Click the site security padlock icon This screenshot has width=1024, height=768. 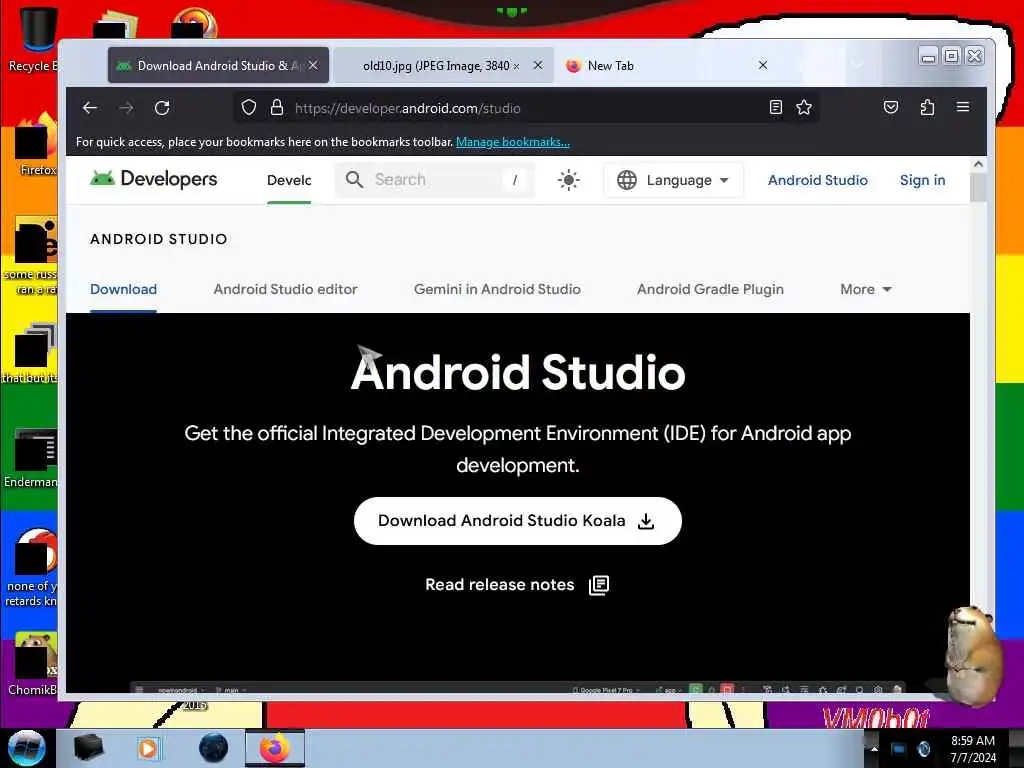pos(277,108)
